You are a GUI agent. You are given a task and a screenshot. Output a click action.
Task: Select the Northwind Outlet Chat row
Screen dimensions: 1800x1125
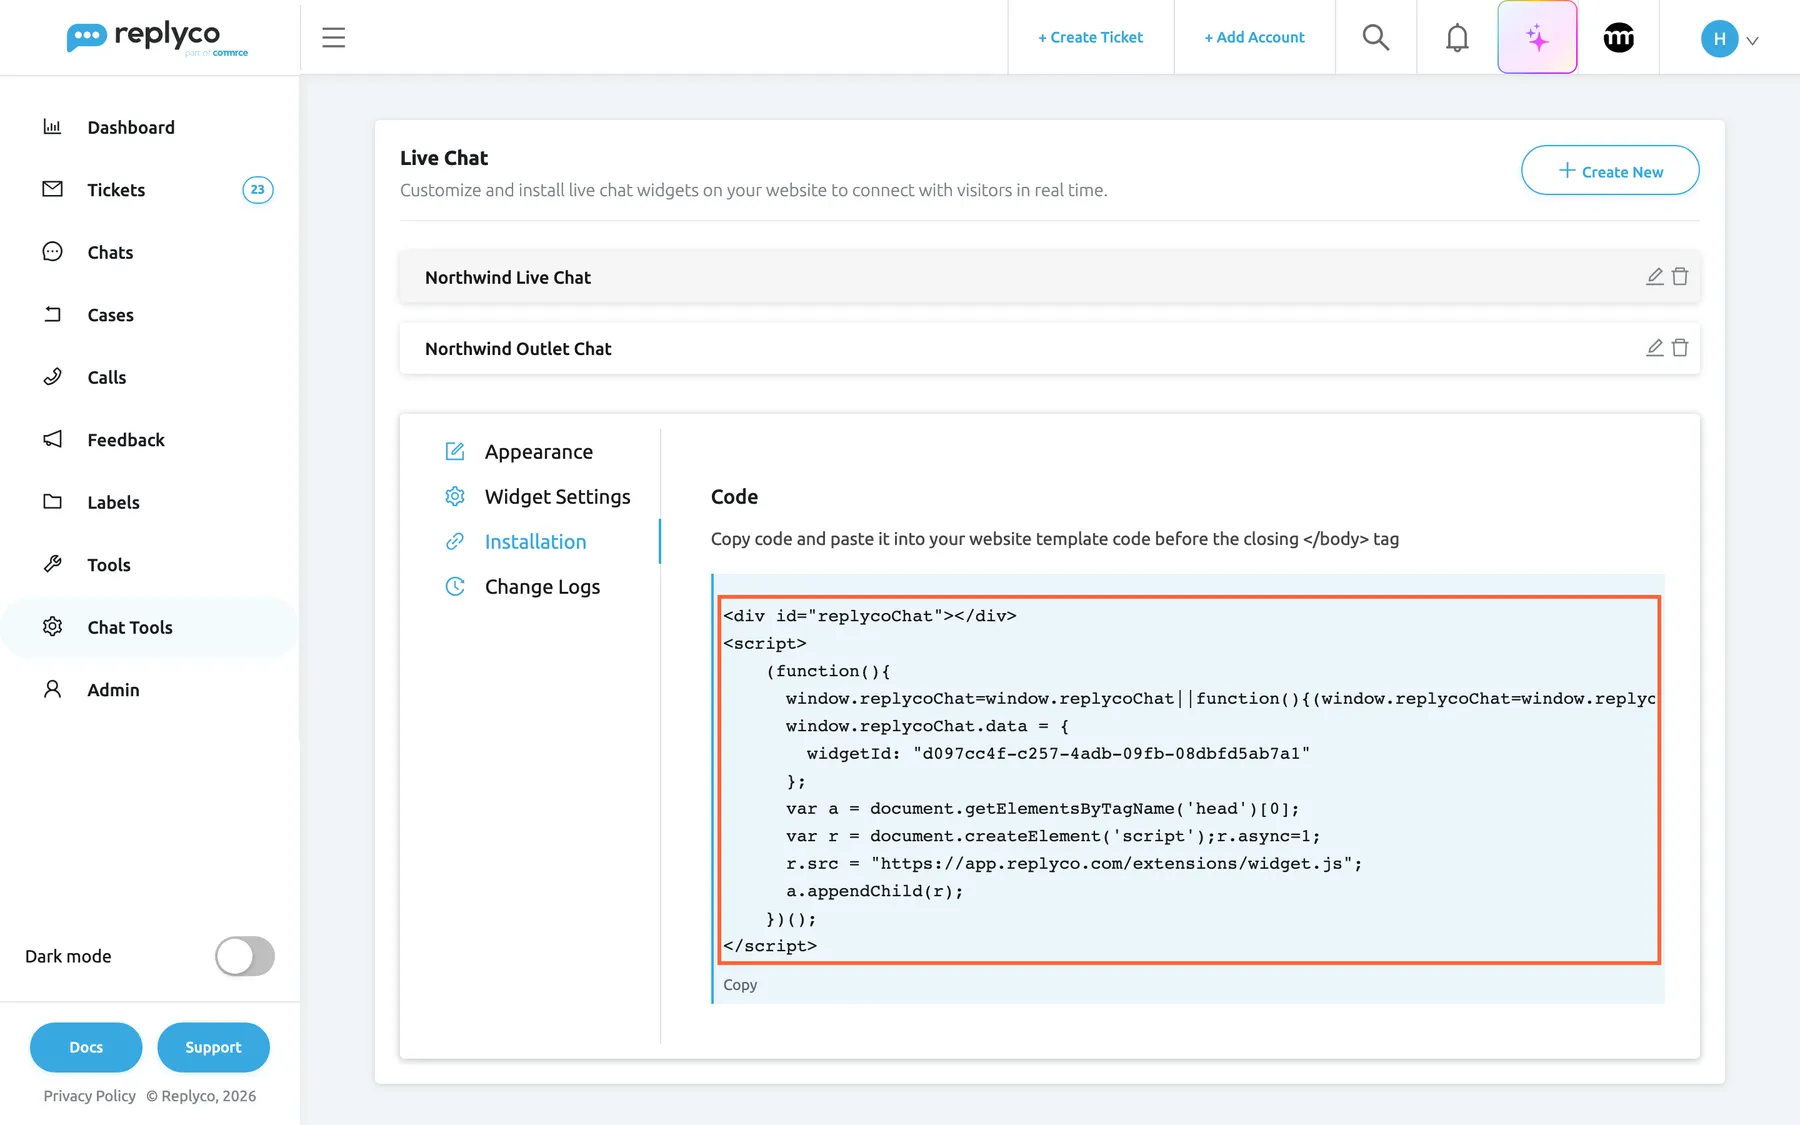pyautogui.click(x=1049, y=348)
